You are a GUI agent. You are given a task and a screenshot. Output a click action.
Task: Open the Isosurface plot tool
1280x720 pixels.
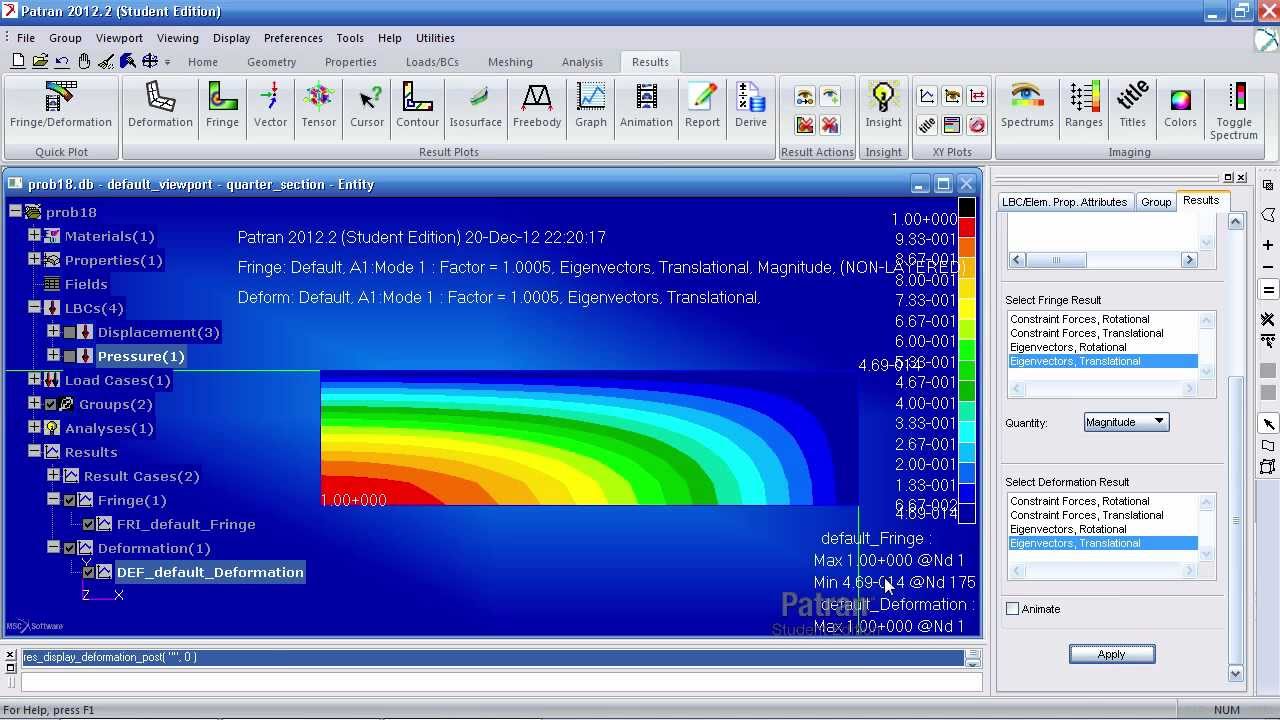(475, 106)
